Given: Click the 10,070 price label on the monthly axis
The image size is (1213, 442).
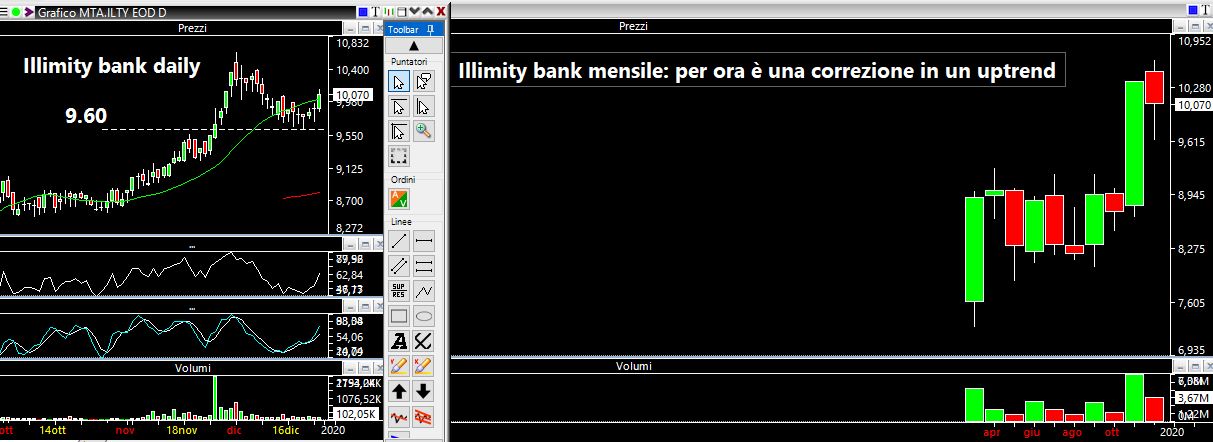Looking at the screenshot, I should [1193, 104].
